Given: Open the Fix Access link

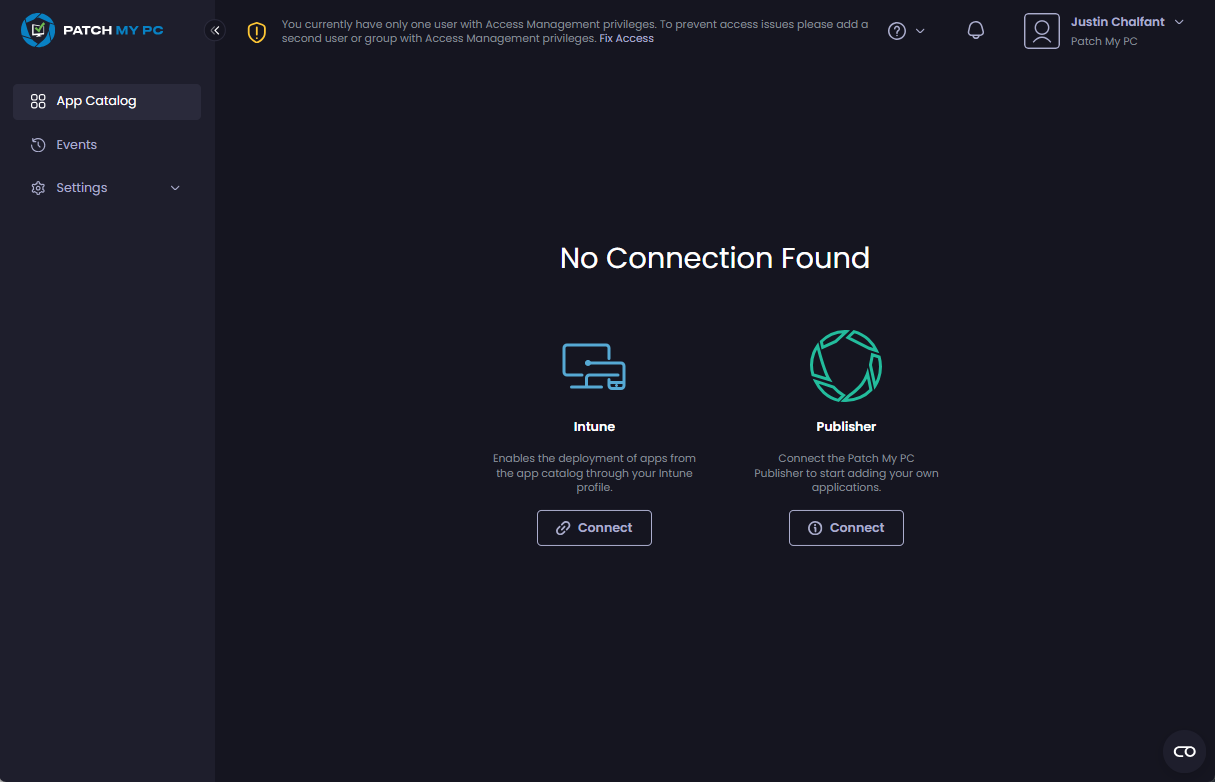Looking at the screenshot, I should click(626, 38).
